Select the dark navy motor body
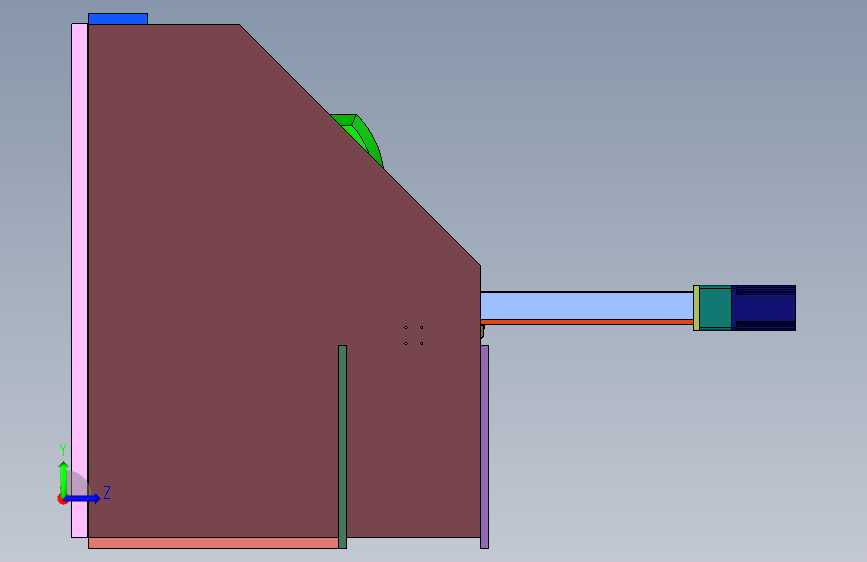867x562 pixels. coord(764,308)
